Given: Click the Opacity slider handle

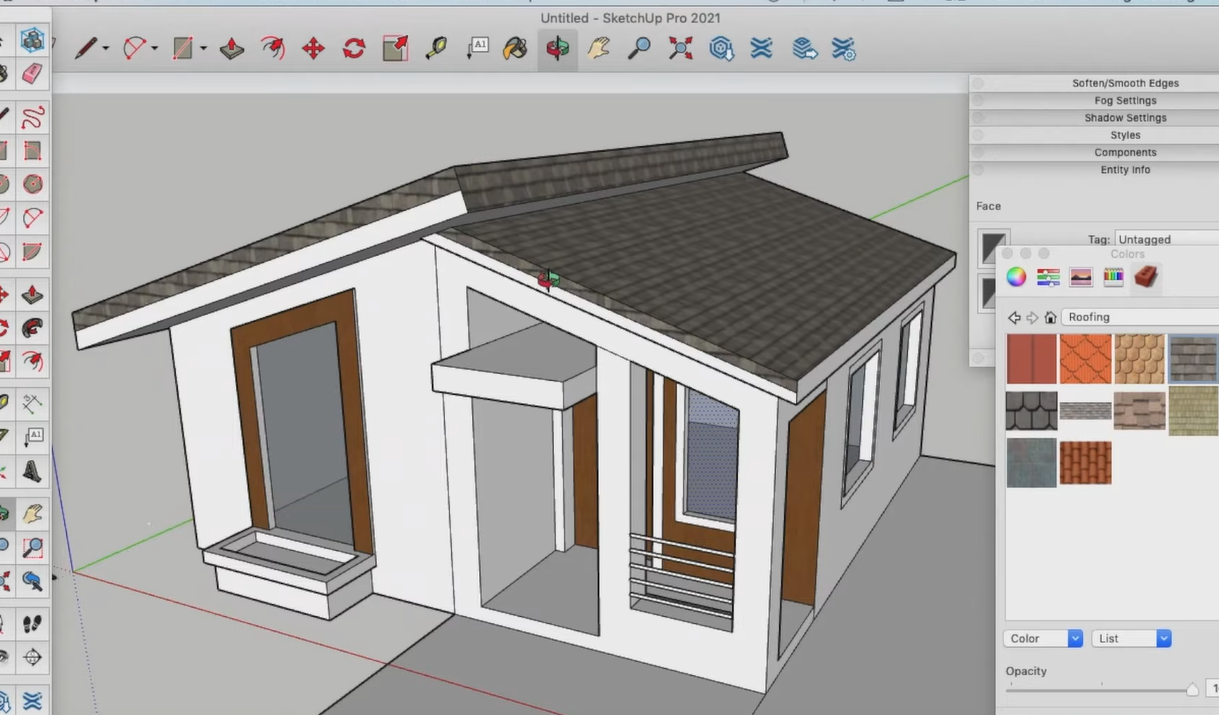Looking at the screenshot, I should pos(1192,690).
